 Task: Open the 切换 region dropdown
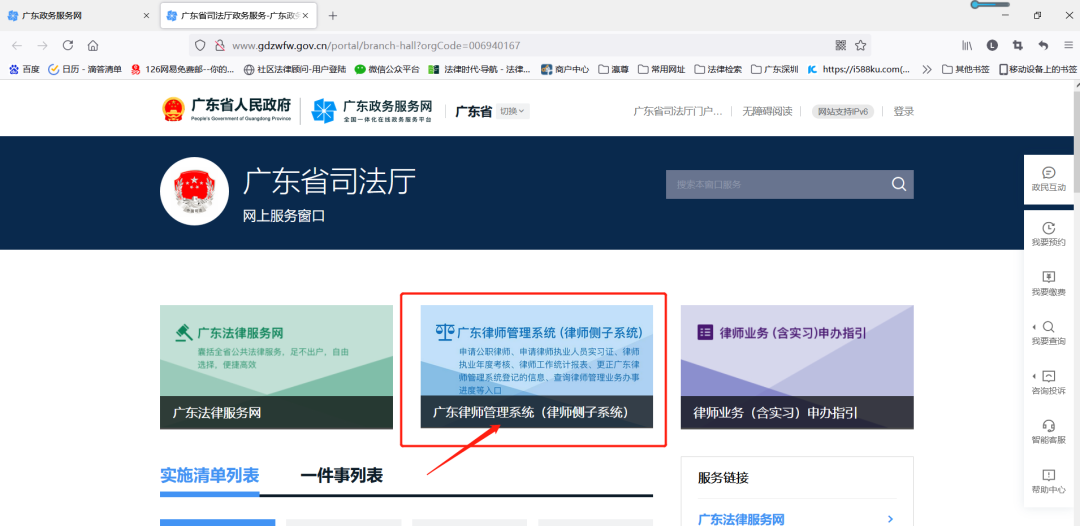pyautogui.click(x=512, y=111)
